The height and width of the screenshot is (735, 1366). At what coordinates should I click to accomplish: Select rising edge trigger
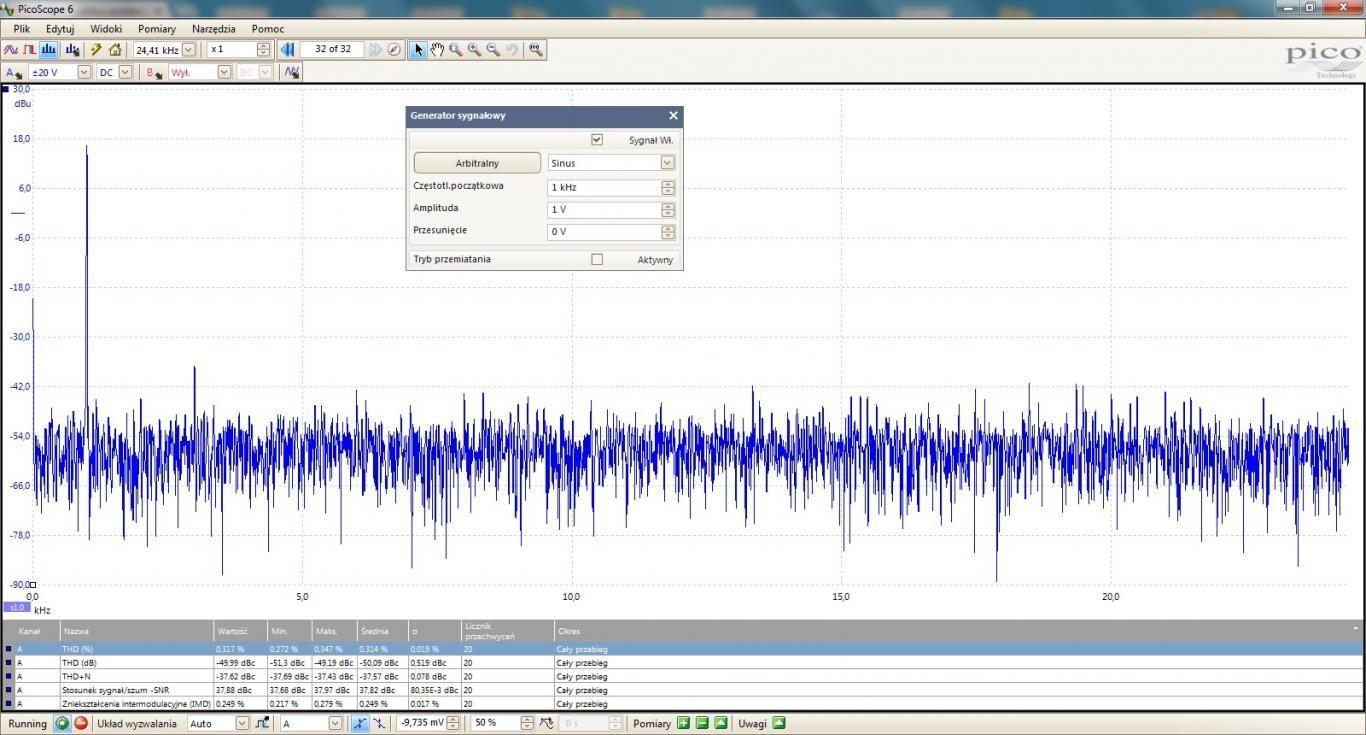360,723
